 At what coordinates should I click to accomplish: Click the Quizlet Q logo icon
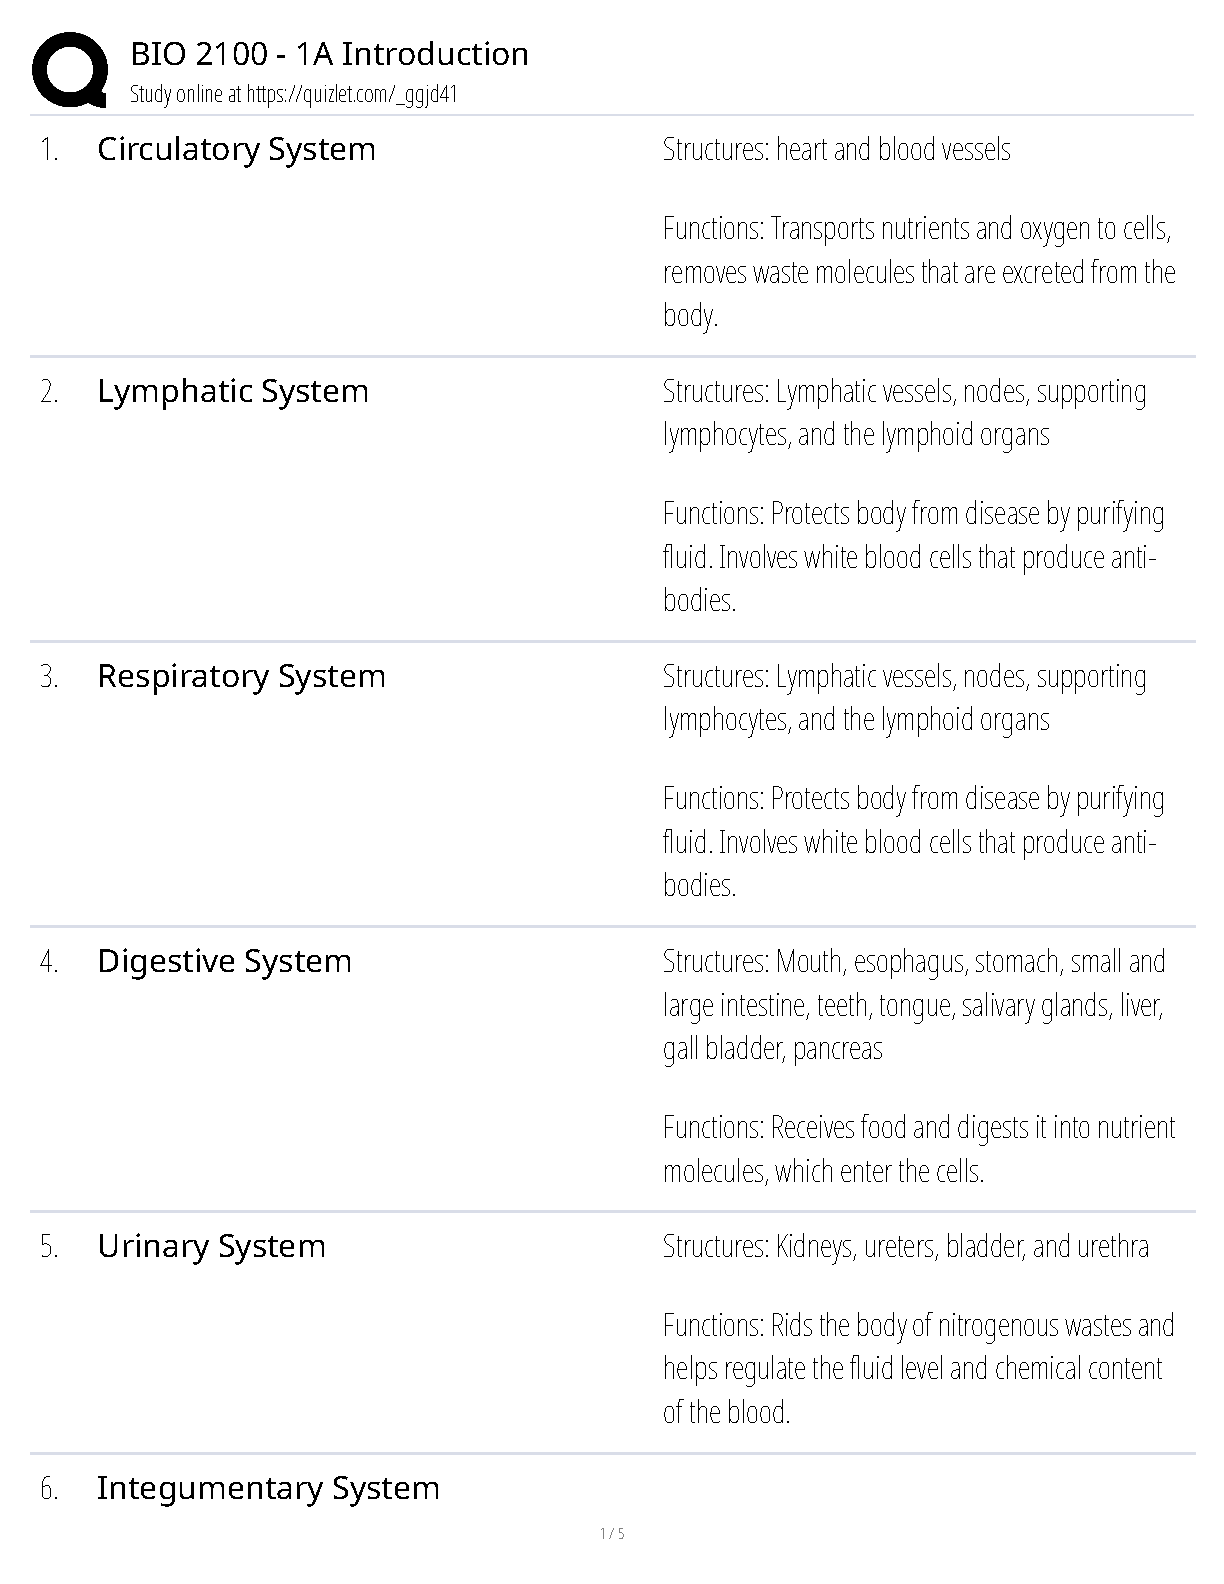tap(70, 70)
